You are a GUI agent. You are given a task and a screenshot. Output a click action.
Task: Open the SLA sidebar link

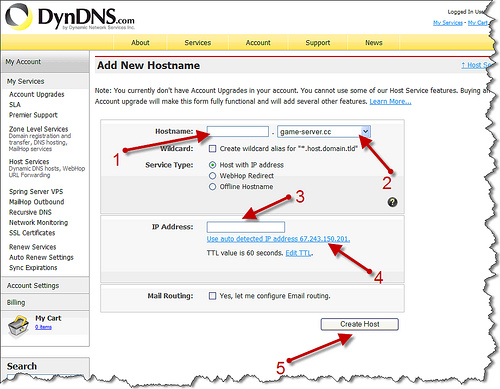(x=15, y=105)
